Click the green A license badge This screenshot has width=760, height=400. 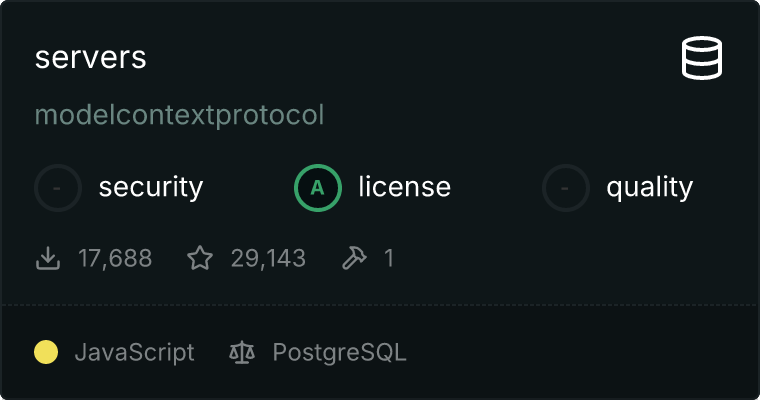pyautogui.click(x=318, y=187)
